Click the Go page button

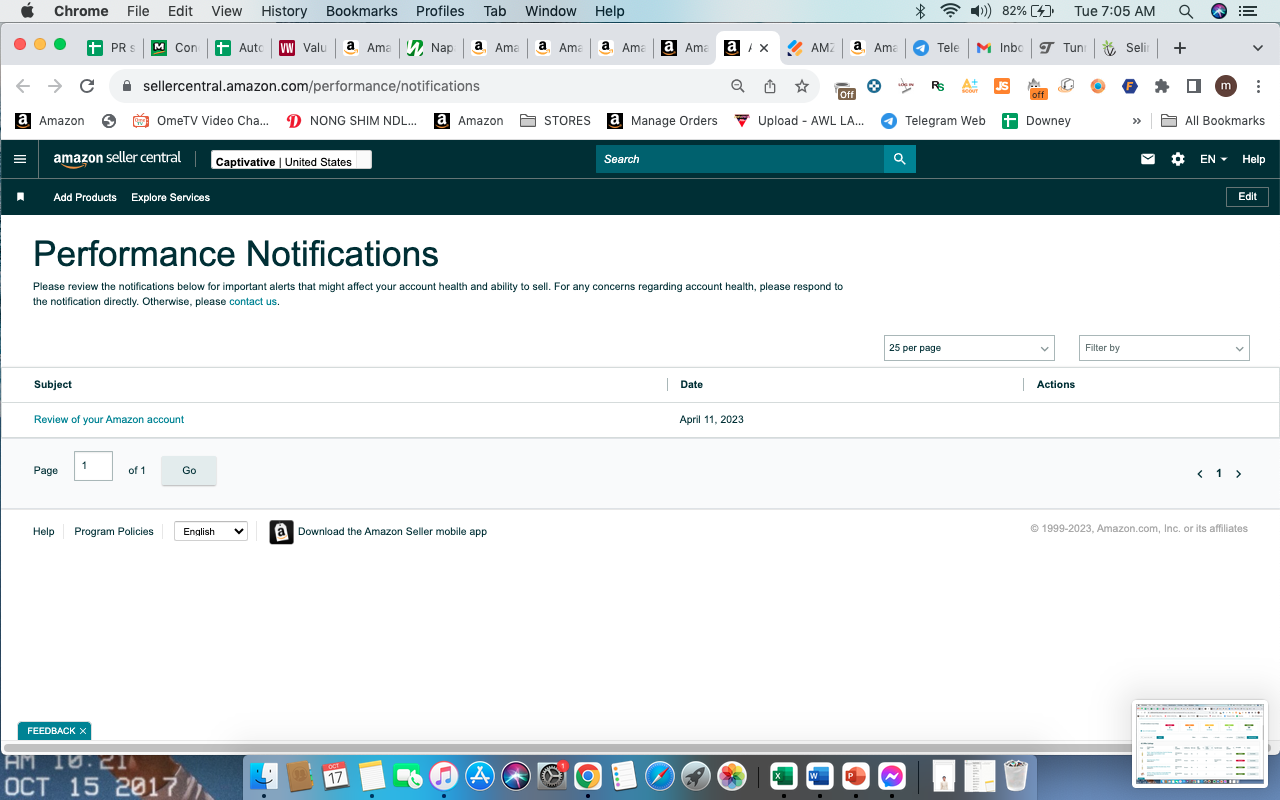pos(189,471)
